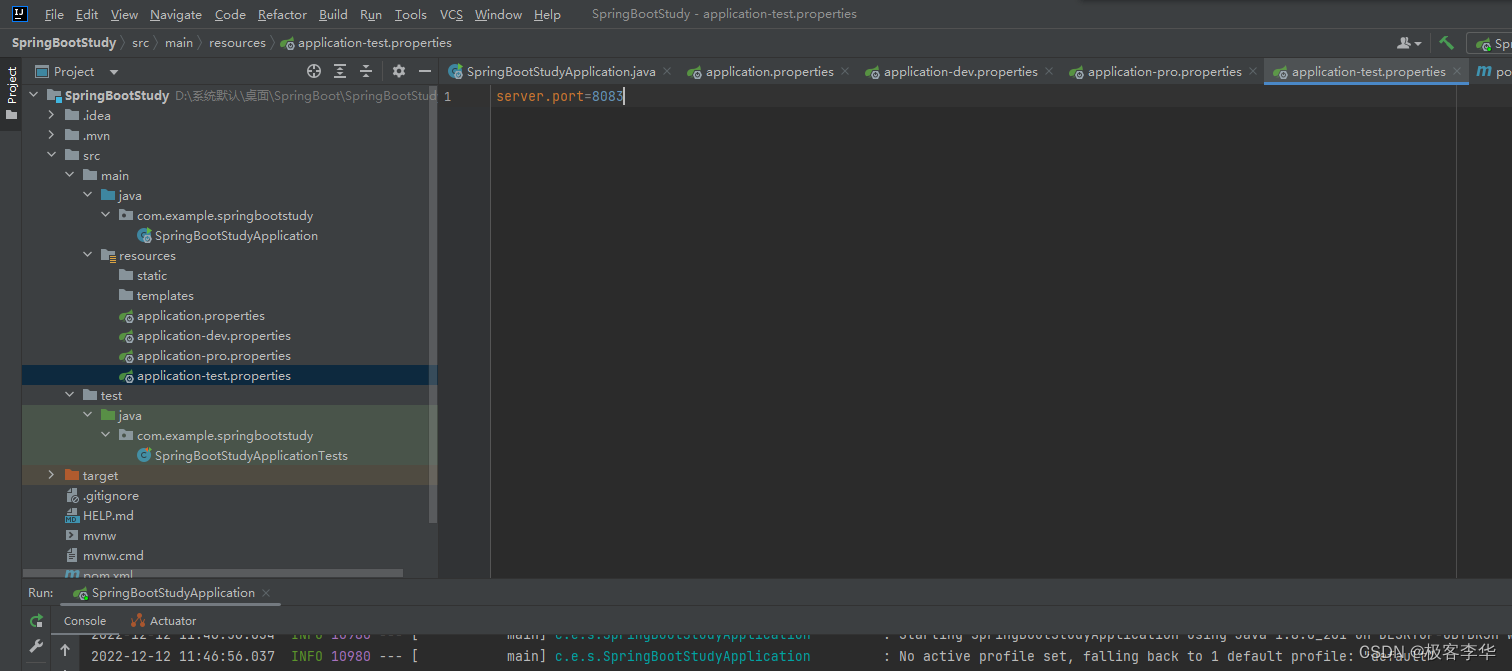Collapse the SpringBootStudy root node
1512x671 pixels.
tap(34, 96)
